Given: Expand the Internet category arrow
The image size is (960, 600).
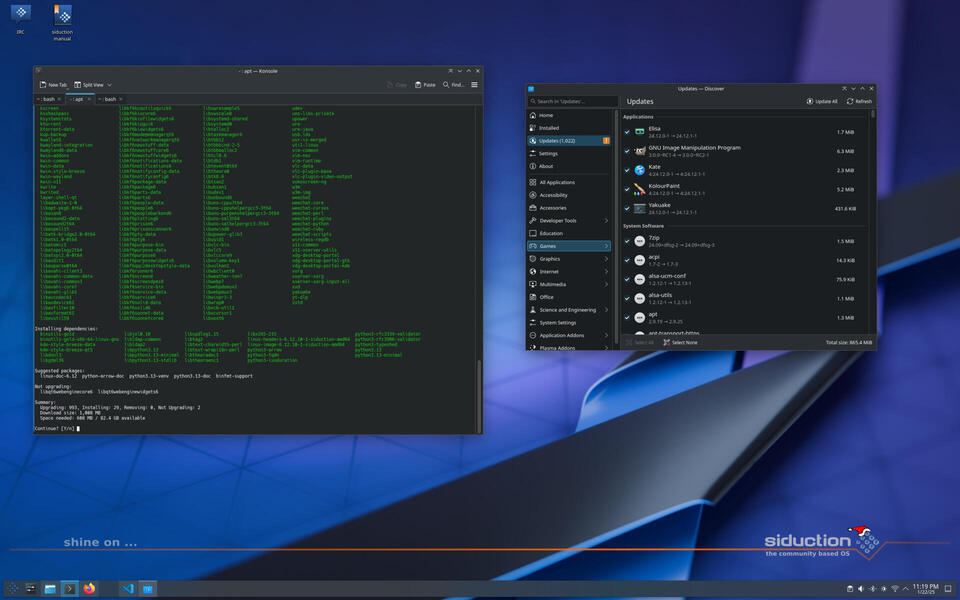Looking at the screenshot, I should tap(606, 272).
